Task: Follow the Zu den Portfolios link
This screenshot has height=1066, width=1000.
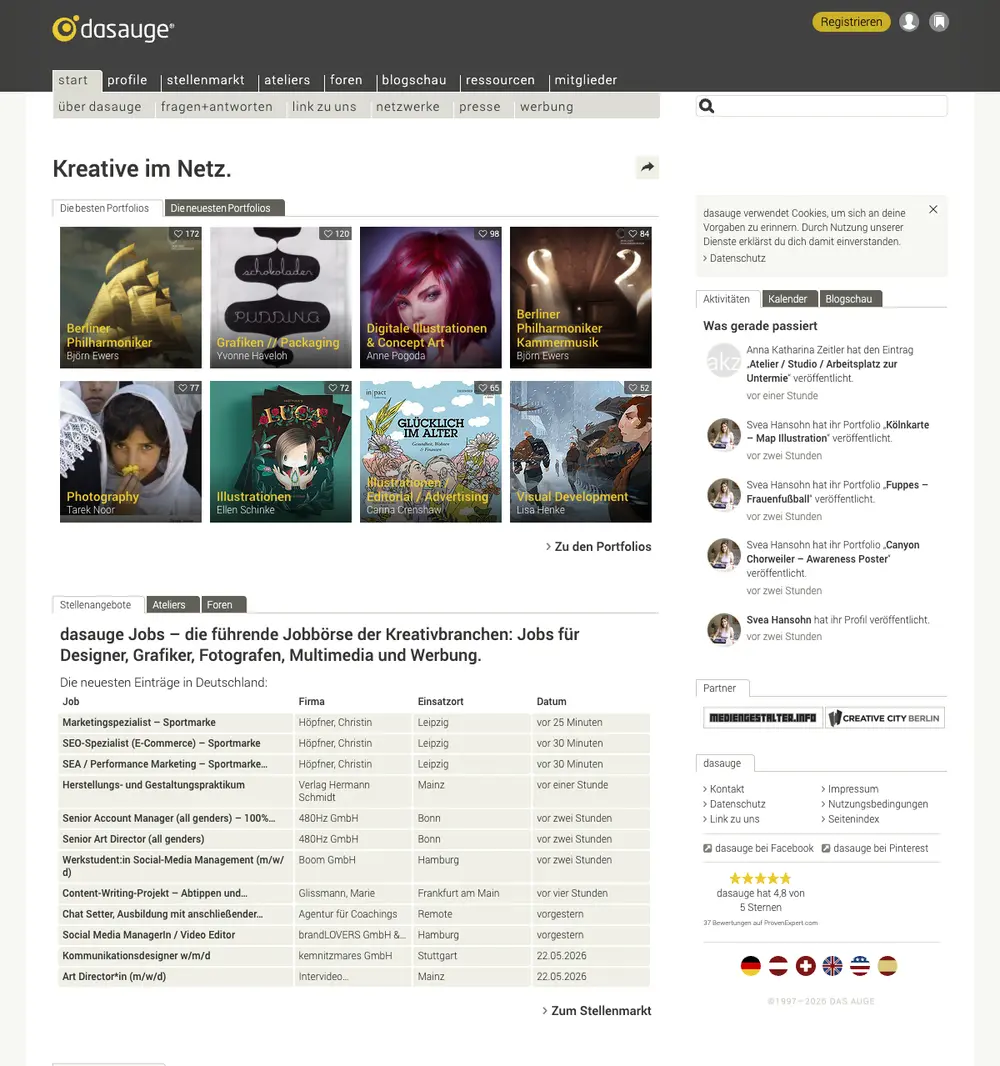Action: click(598, 547)
